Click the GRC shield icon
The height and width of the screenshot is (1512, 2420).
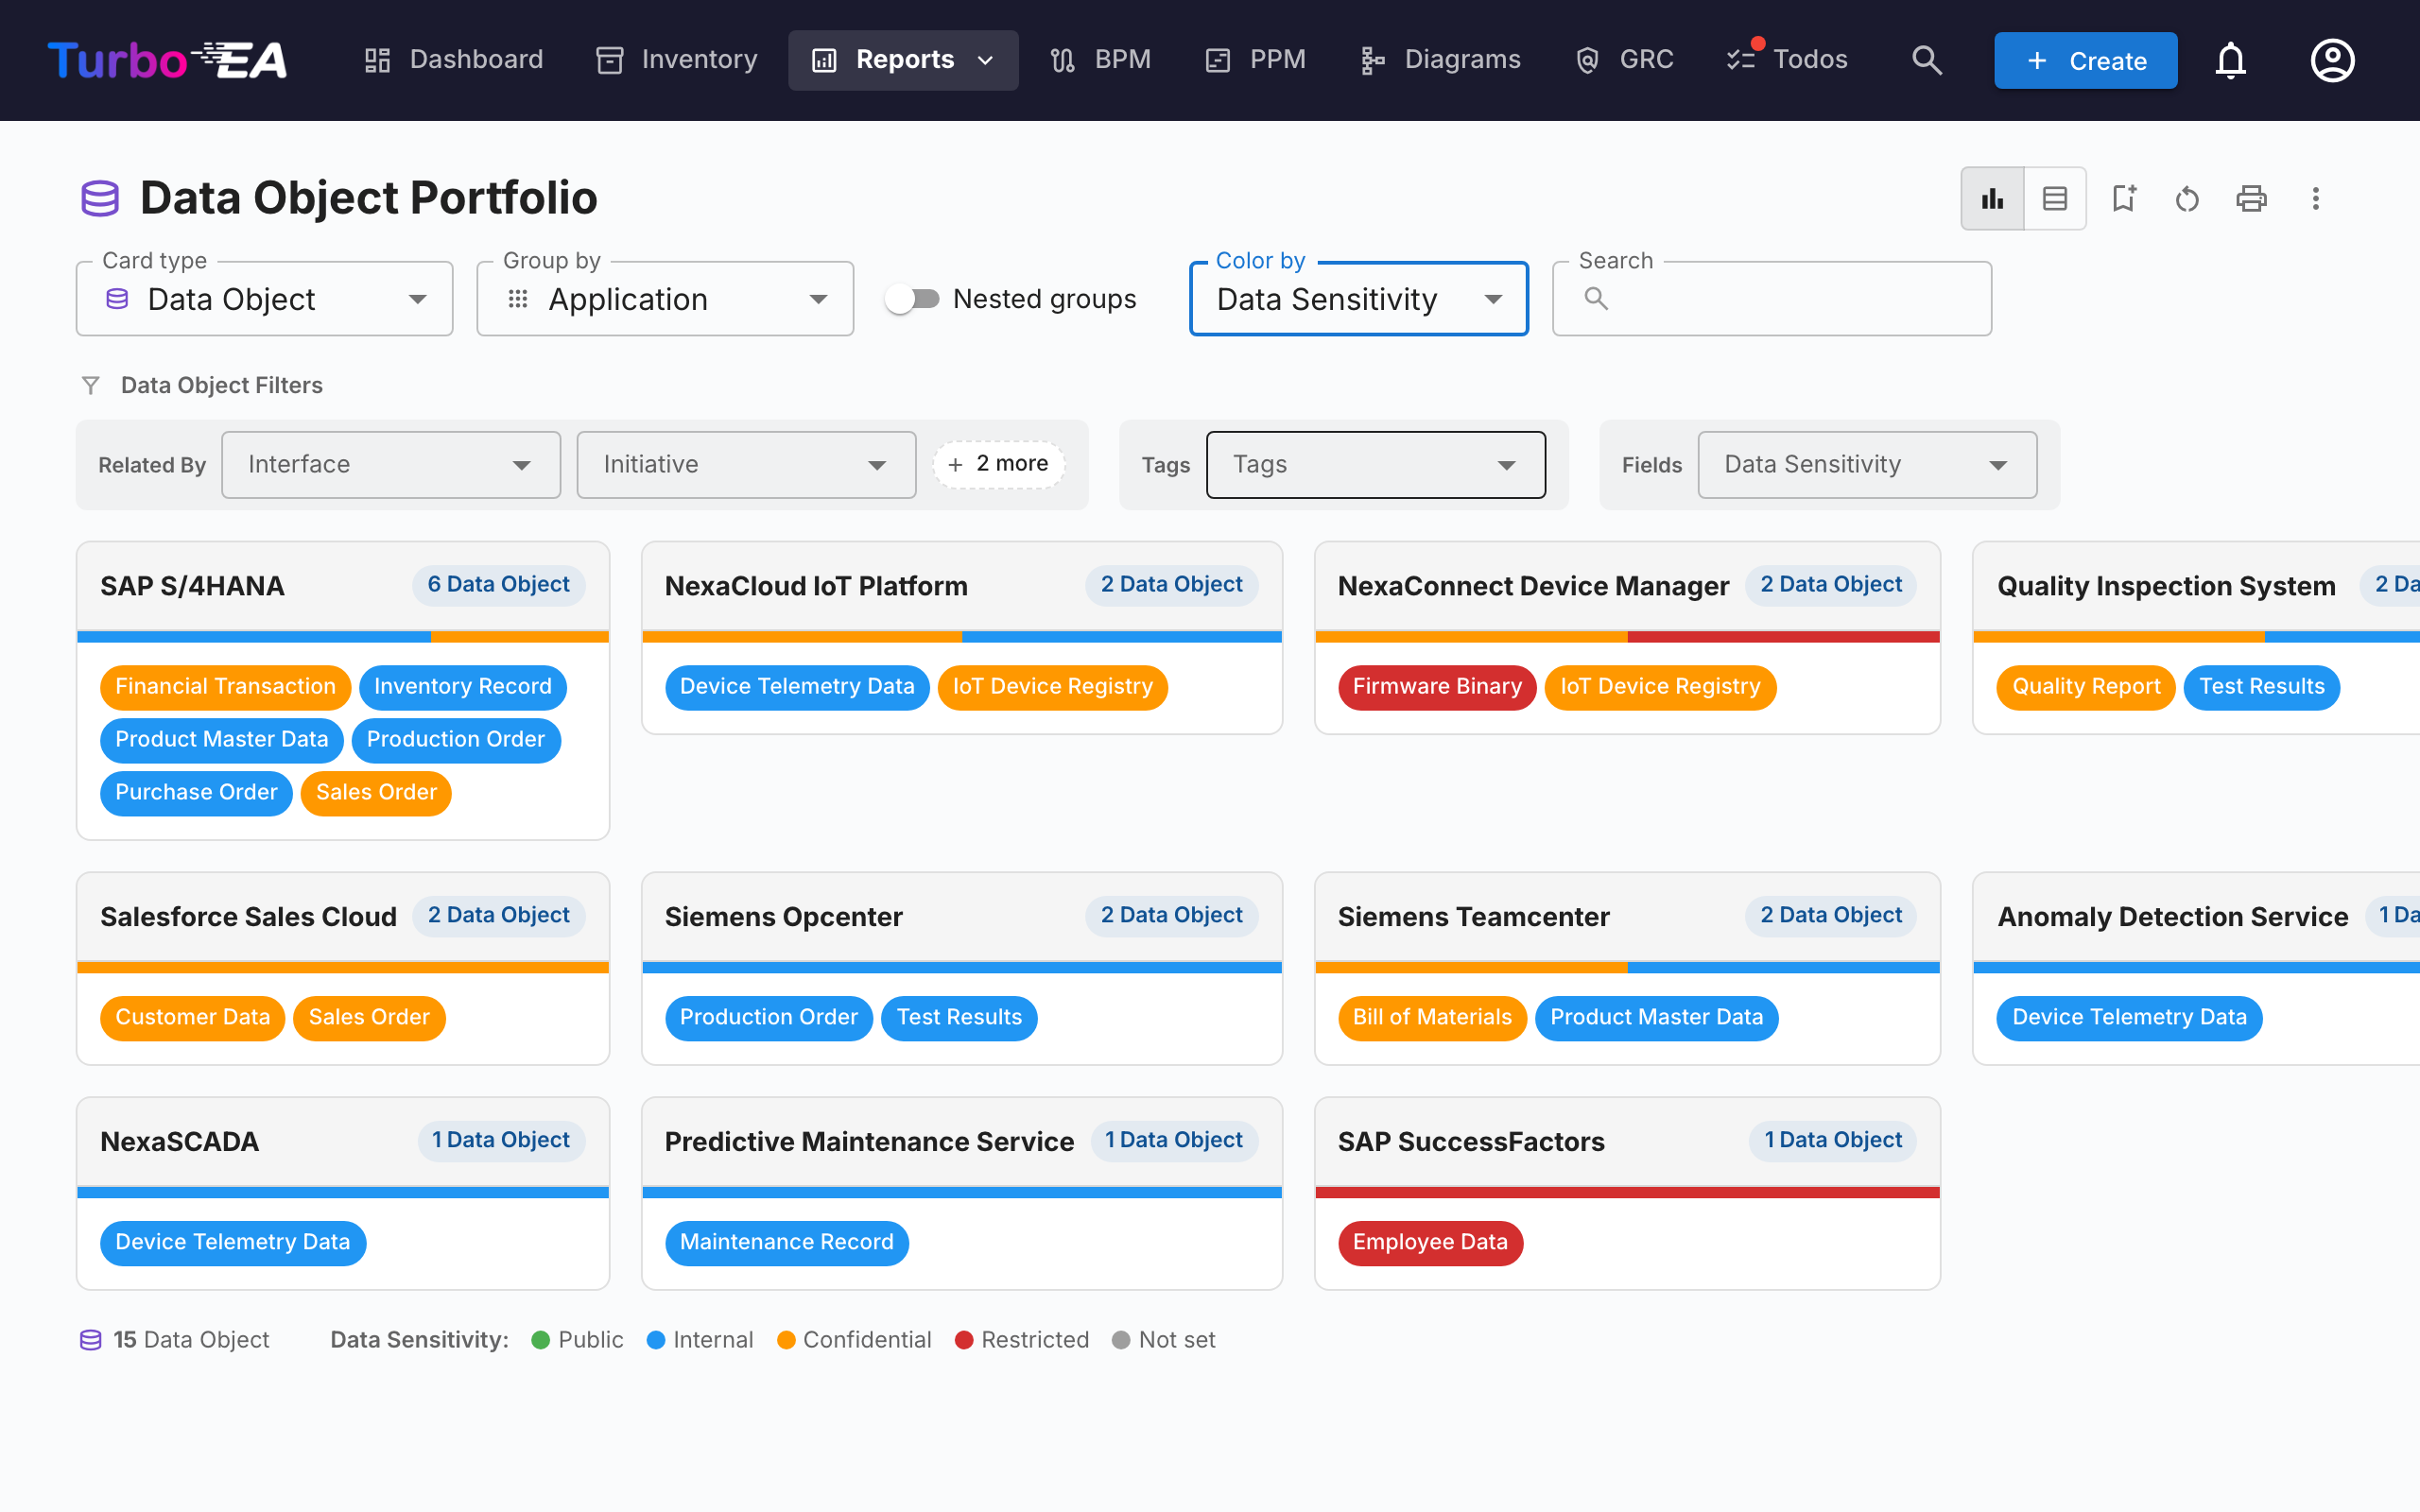coord(1587,60)
